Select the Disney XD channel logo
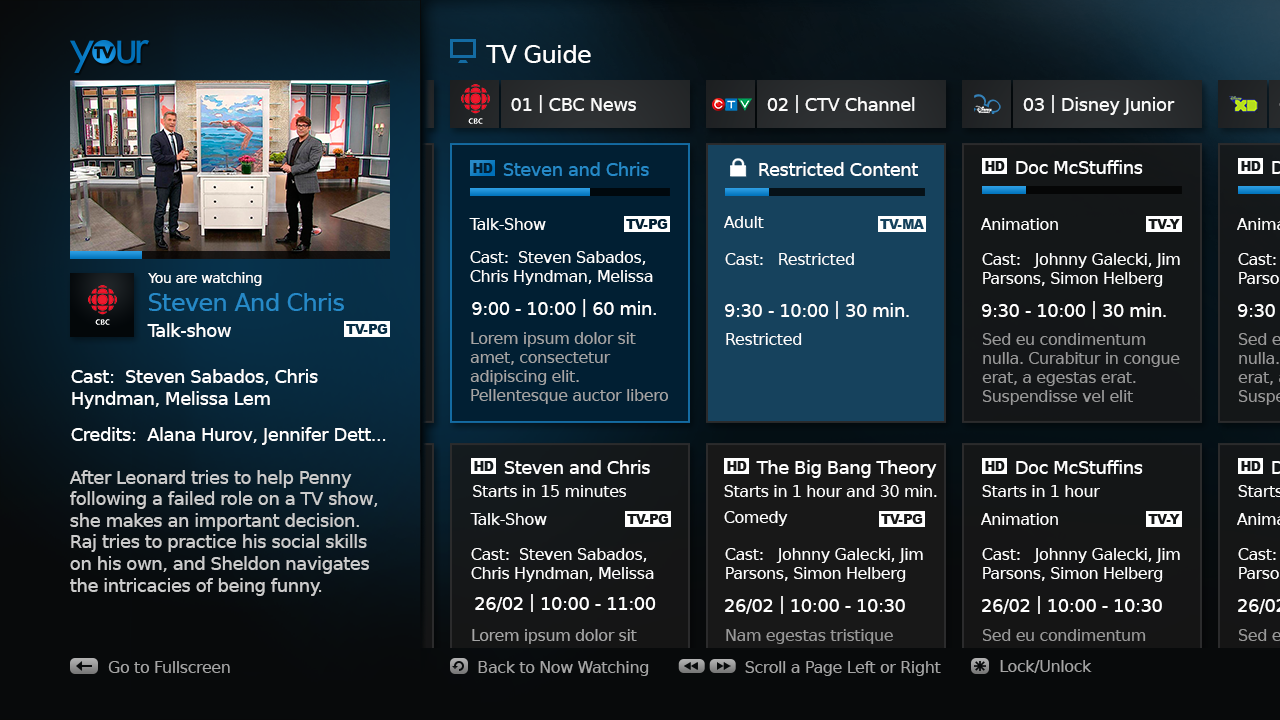 [x=1243, y=104]
